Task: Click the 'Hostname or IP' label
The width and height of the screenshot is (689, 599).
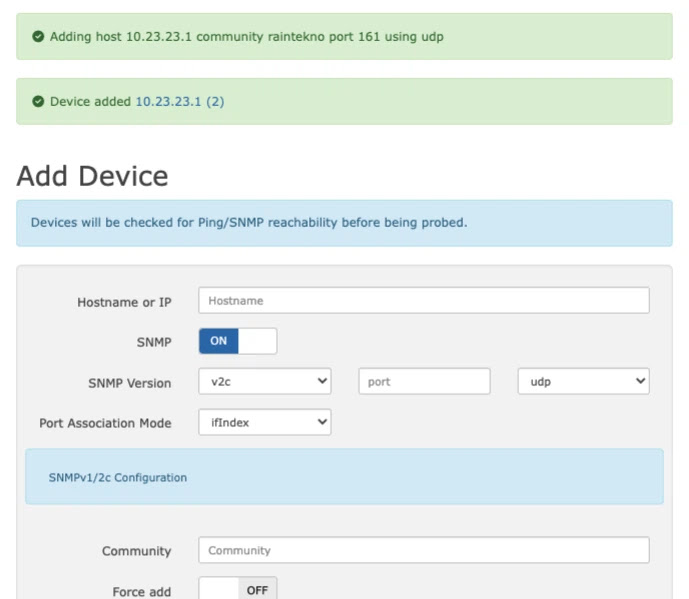Action: click(124, 302)
